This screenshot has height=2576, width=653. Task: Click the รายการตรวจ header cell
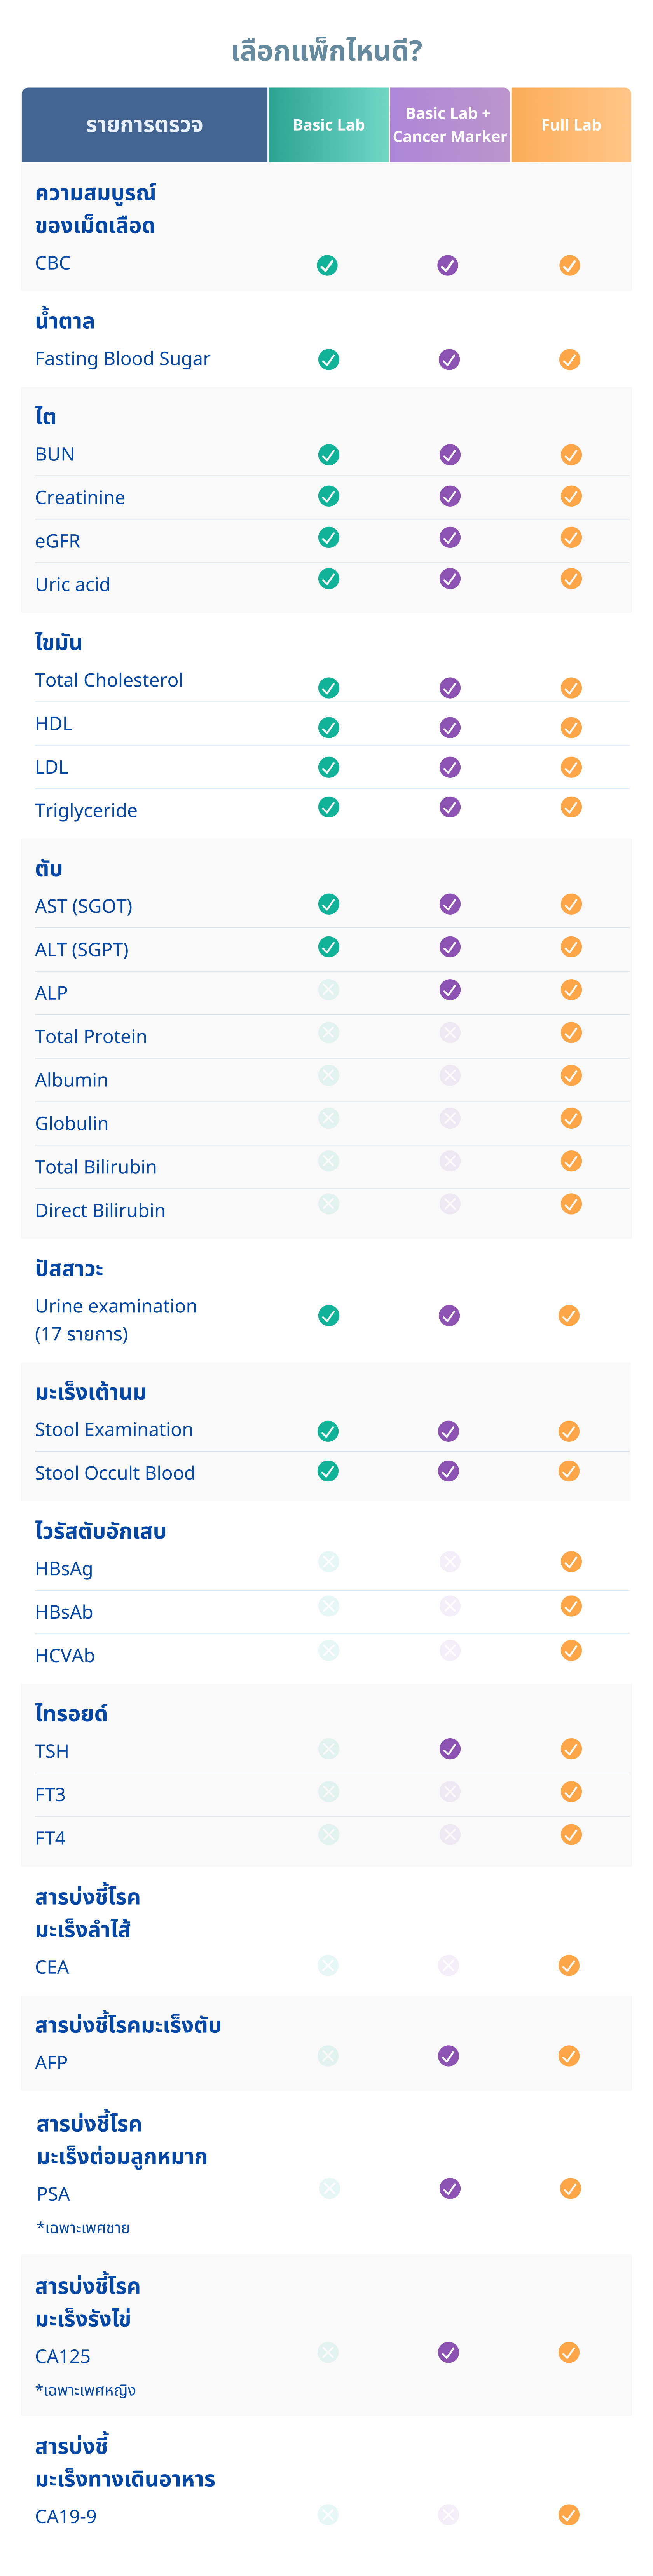(x=144, y=125)
